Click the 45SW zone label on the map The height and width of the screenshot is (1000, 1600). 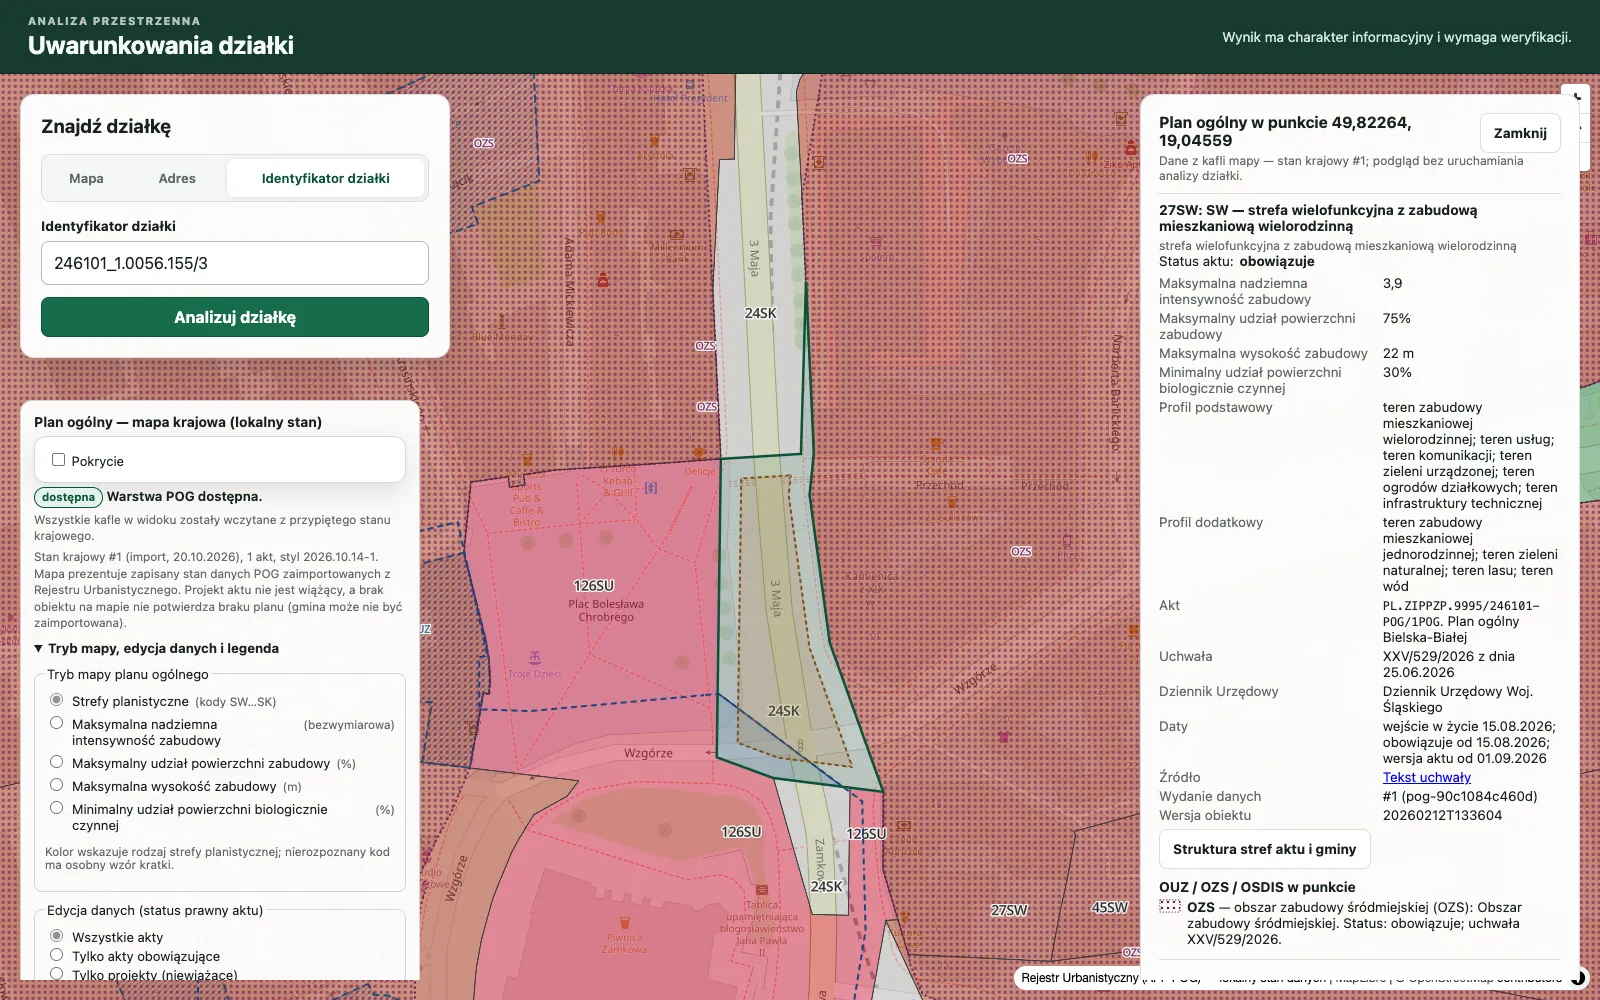tap(1110, 907)
